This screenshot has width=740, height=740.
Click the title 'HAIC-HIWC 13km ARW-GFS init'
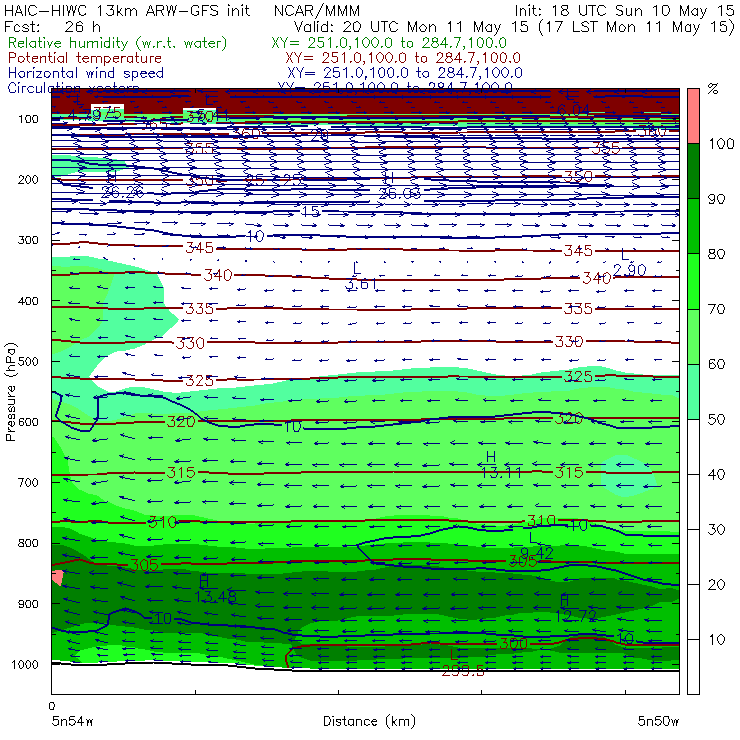127,10
